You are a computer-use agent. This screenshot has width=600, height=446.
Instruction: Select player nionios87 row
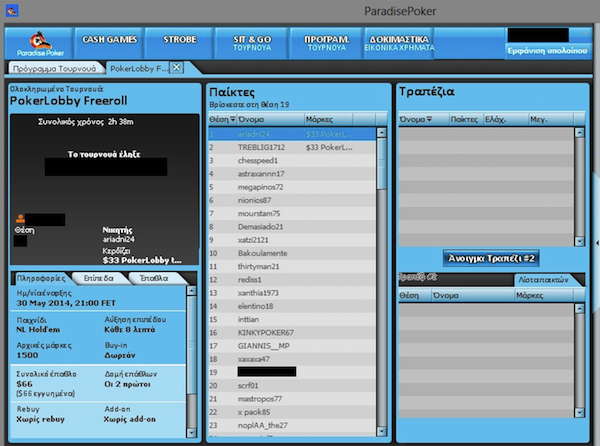coord(292,200)
